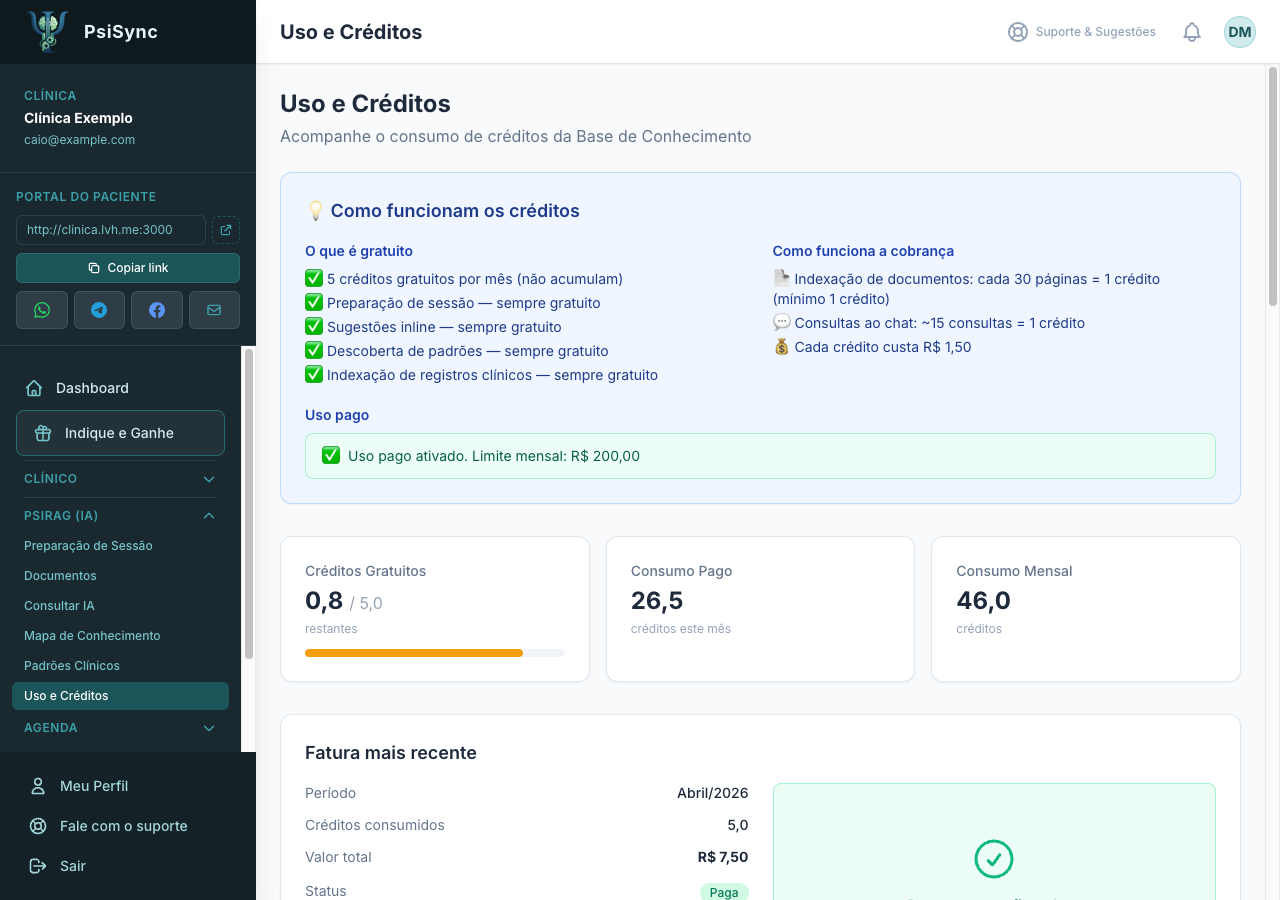Share the portal link via Facebook
Screen dimensions: 1280x900
coord(157,310)
